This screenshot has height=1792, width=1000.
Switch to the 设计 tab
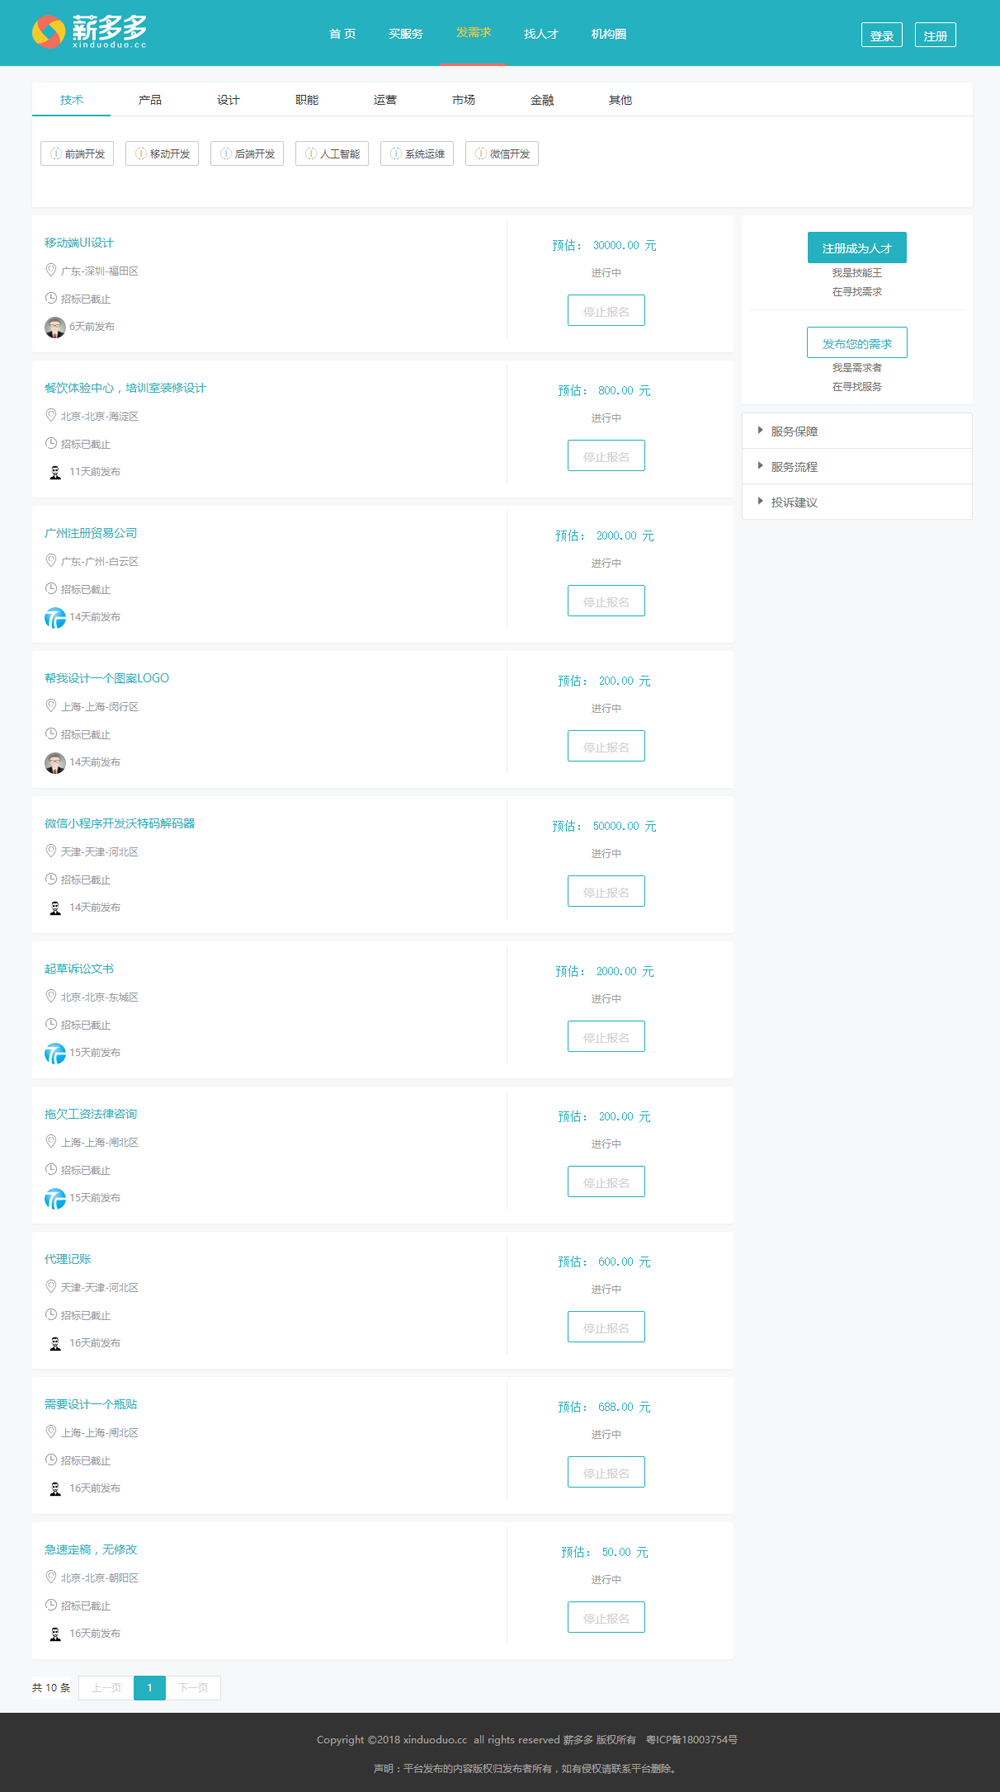(228, 100)
